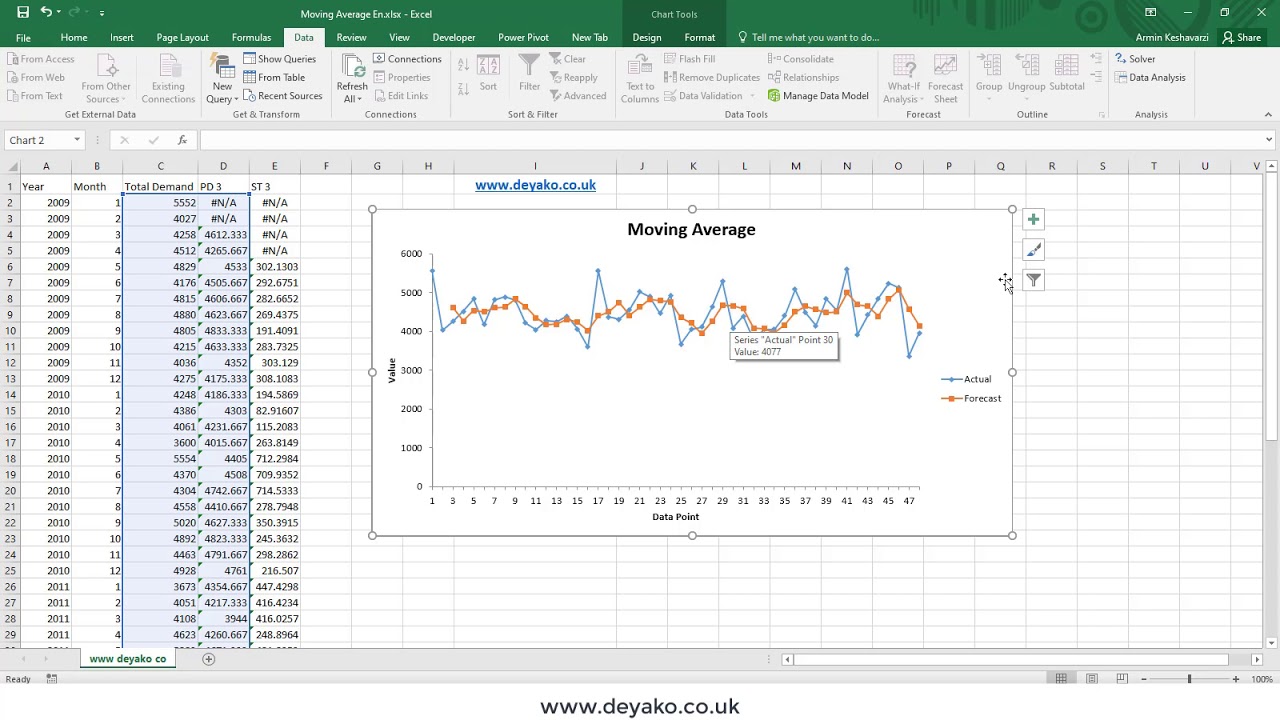Viewport: 1280px width, 720px height.
Task: Click the Undo arrow icon
Action: click(x=46, y=13)
